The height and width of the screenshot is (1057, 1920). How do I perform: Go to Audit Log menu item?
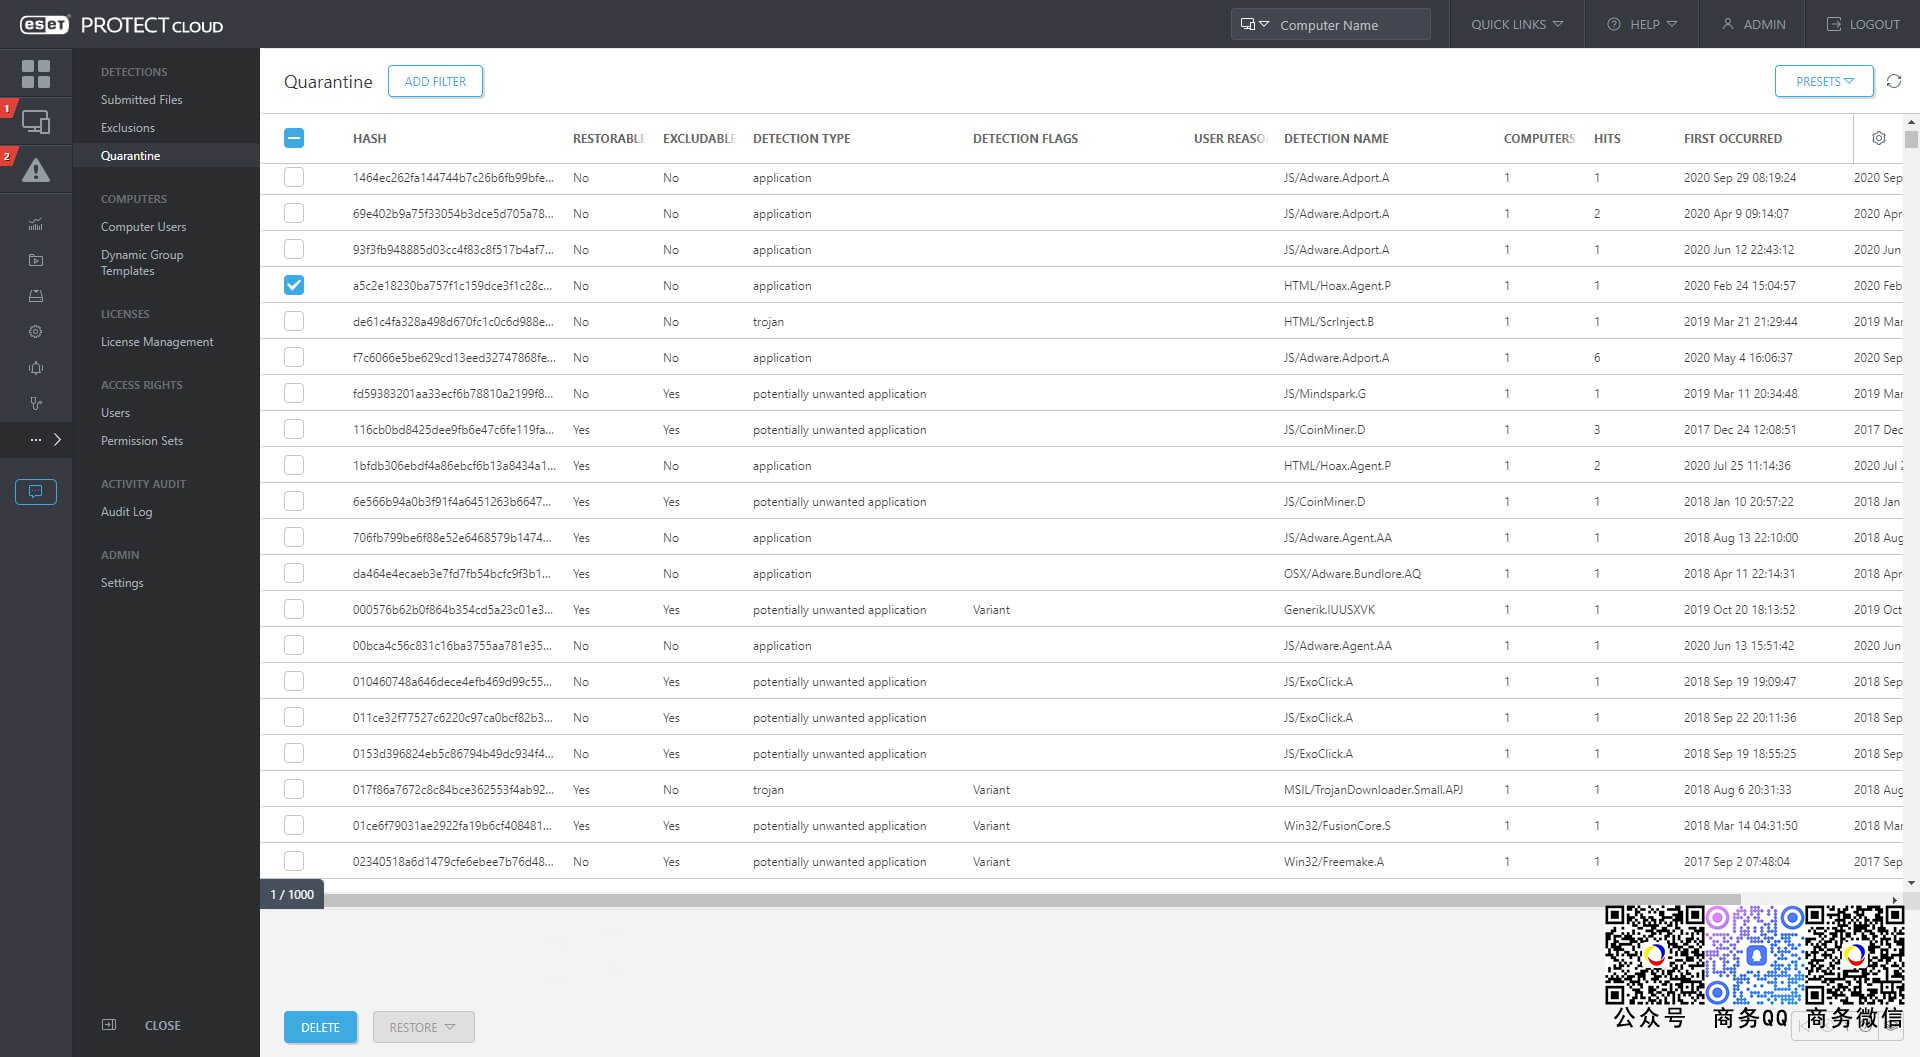tap(126, 511)
